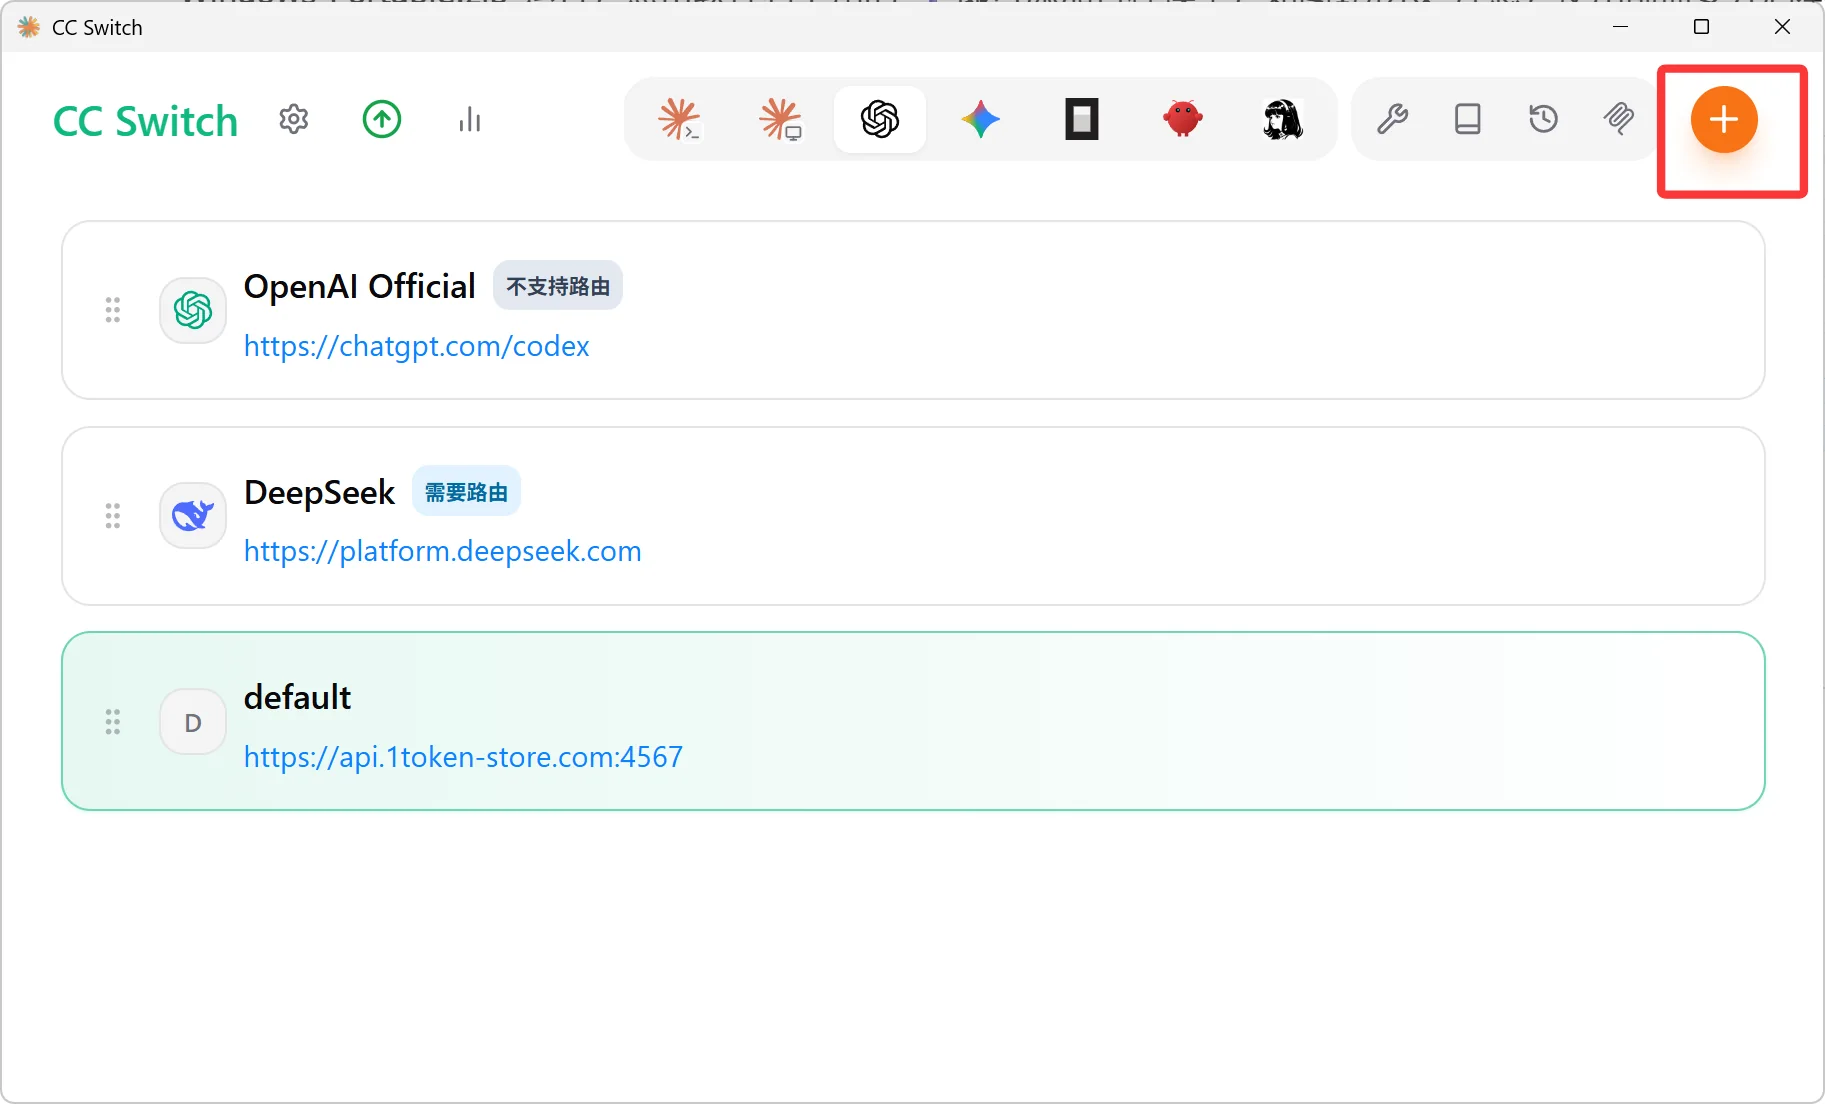Open the https://api.1token-store.com:4567 link
This screenshot has width=1825, height=1104.
(x=463, y=757)
